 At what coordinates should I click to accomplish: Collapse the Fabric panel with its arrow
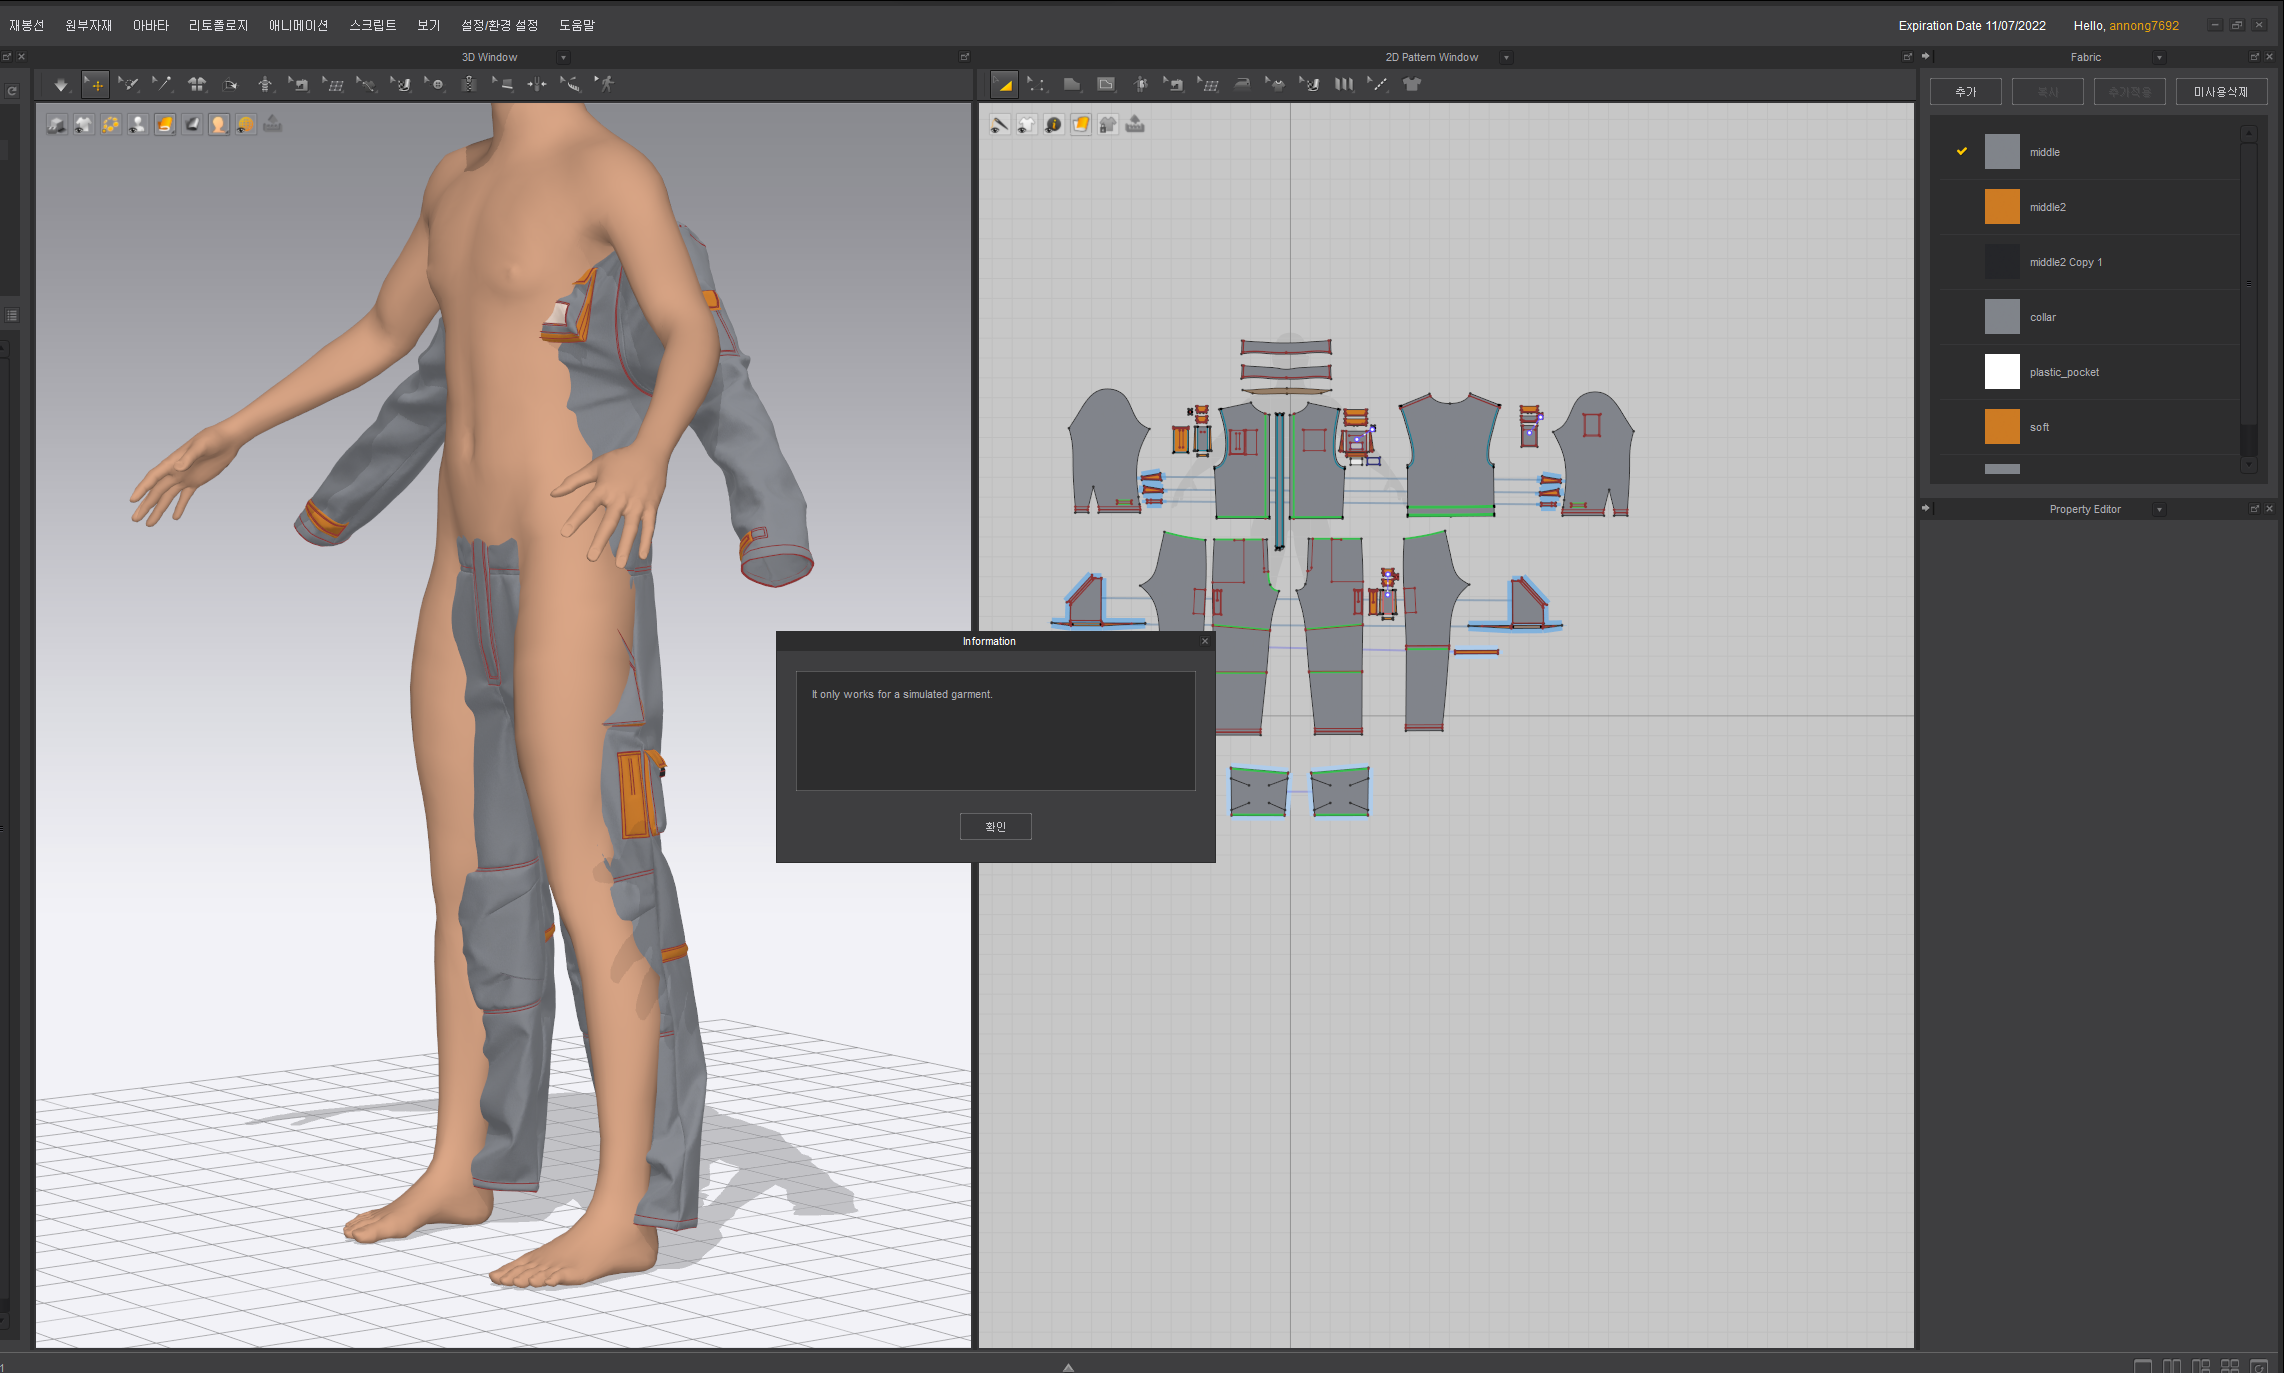(1925, 56)
